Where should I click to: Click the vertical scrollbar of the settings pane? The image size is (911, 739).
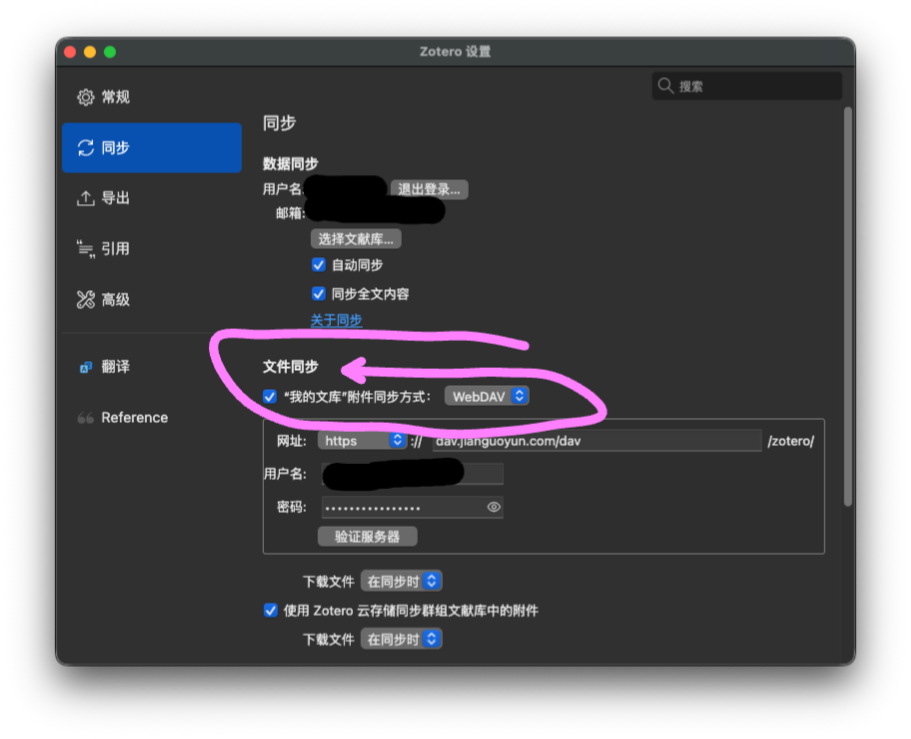pyautogui.click(x=848, y=306)
